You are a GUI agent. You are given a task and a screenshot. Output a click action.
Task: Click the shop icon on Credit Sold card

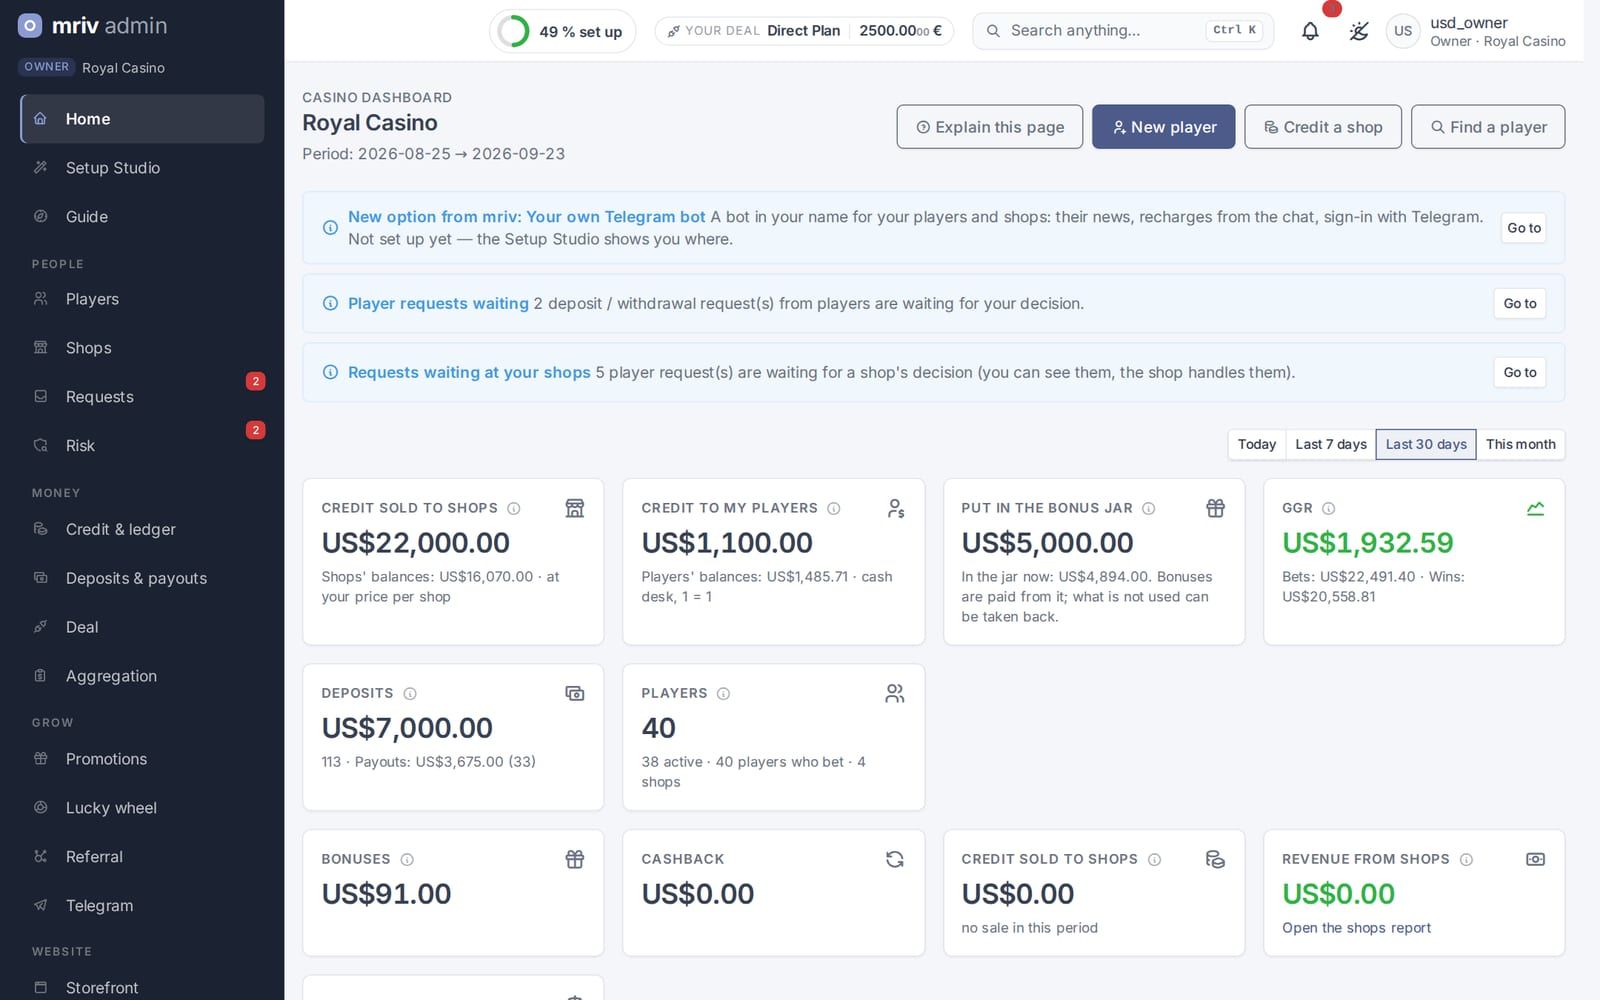(x=575, y=508)
